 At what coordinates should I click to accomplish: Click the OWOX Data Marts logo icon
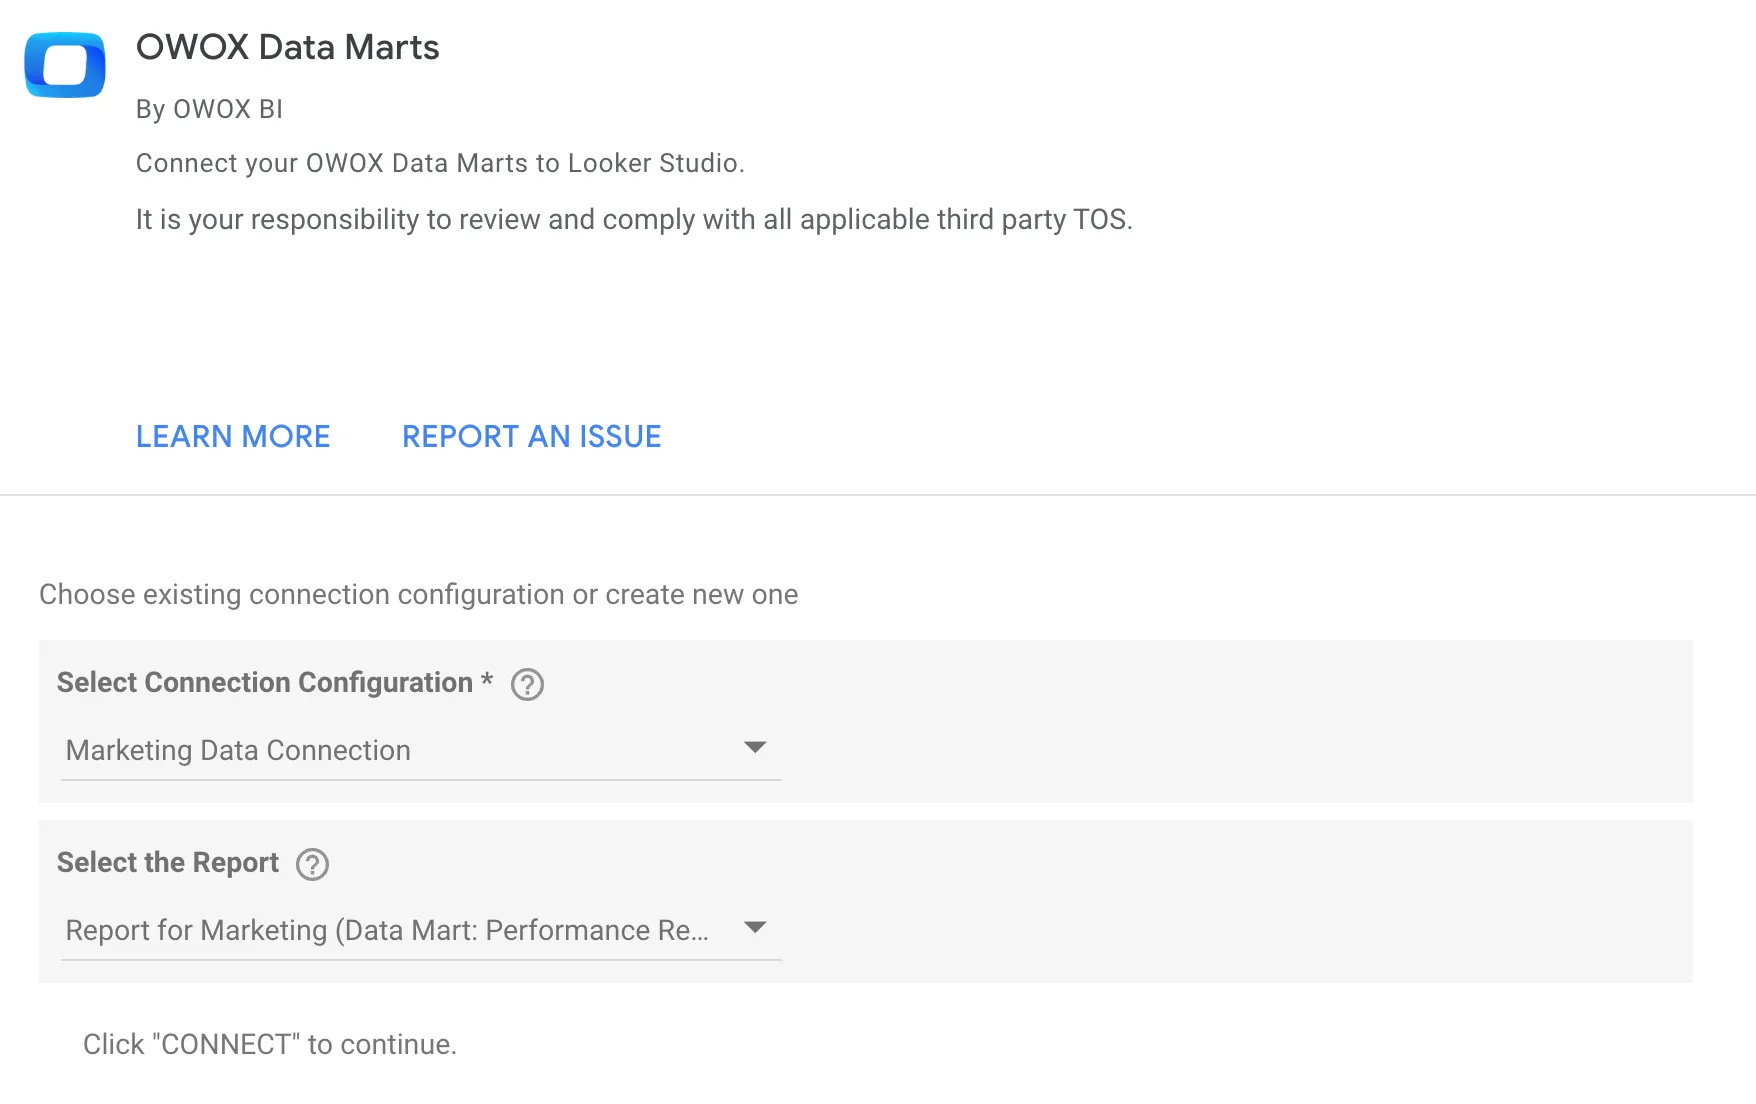pos(65,65)
